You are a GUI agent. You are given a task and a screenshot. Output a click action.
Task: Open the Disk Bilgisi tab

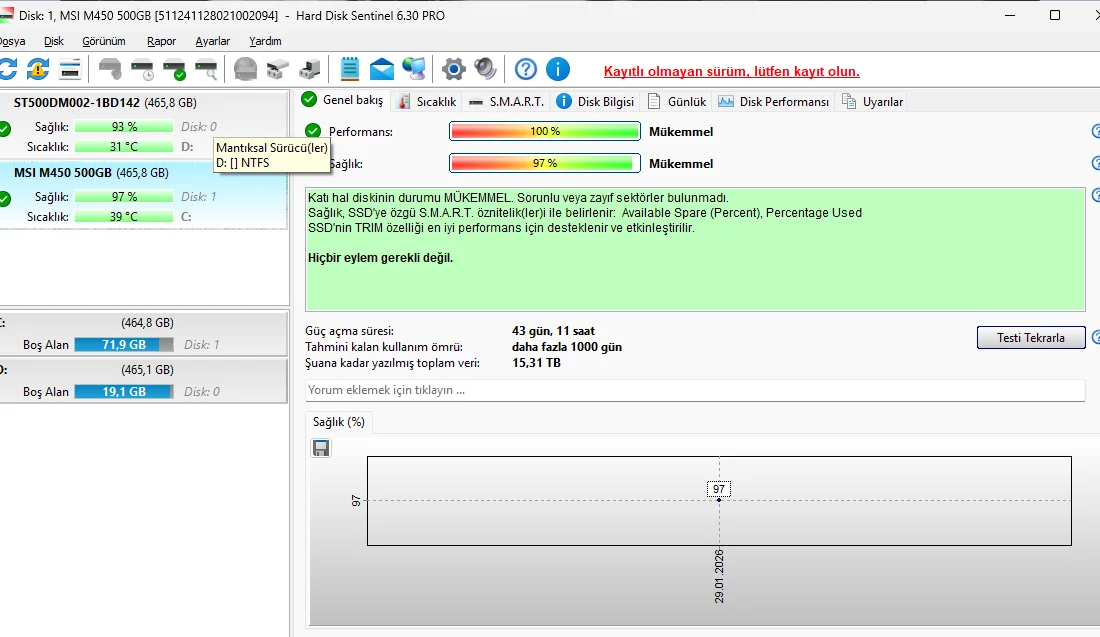[x=595, y=102]
